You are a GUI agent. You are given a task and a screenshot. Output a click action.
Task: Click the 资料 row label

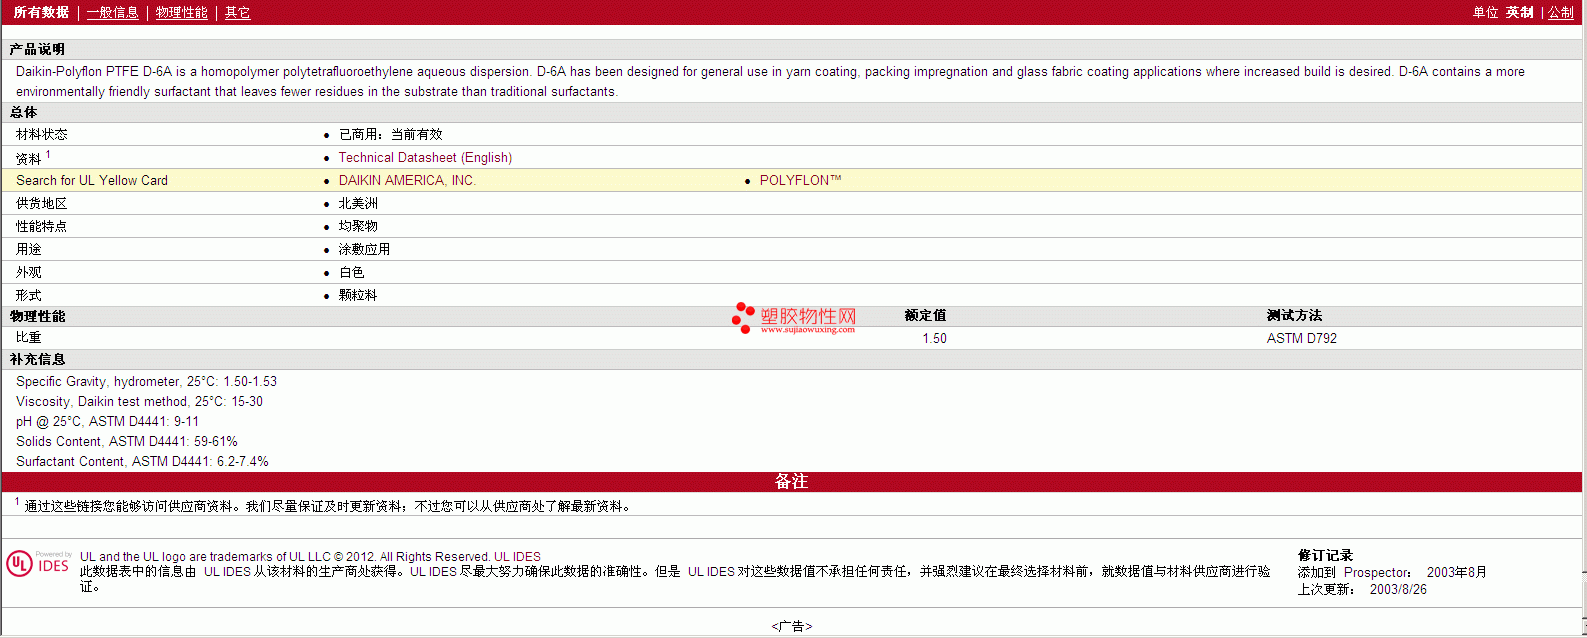29,159
